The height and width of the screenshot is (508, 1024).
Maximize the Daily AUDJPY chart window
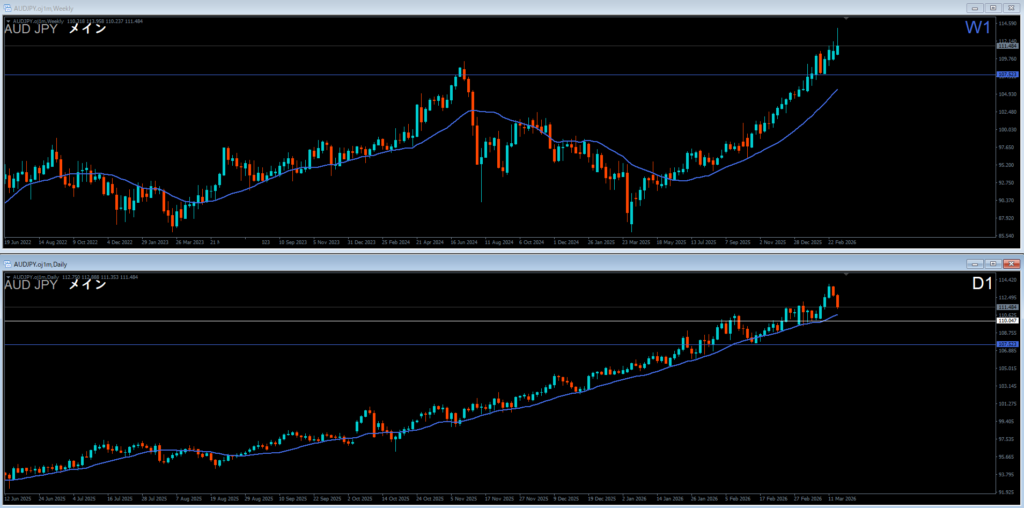(991, 263)
